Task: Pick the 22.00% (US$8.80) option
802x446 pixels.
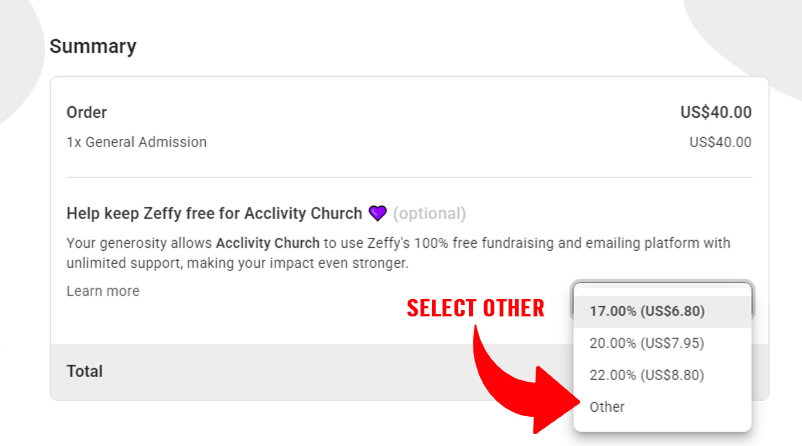Action: click(647, 375)
